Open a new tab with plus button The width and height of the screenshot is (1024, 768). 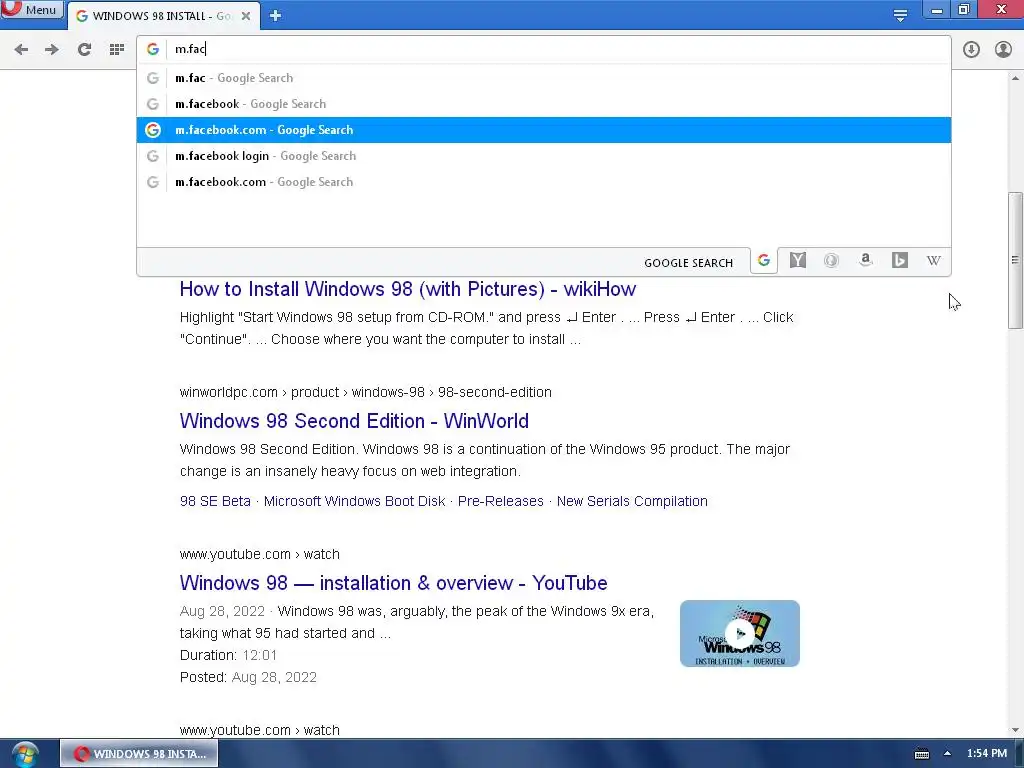click(276, 16)
